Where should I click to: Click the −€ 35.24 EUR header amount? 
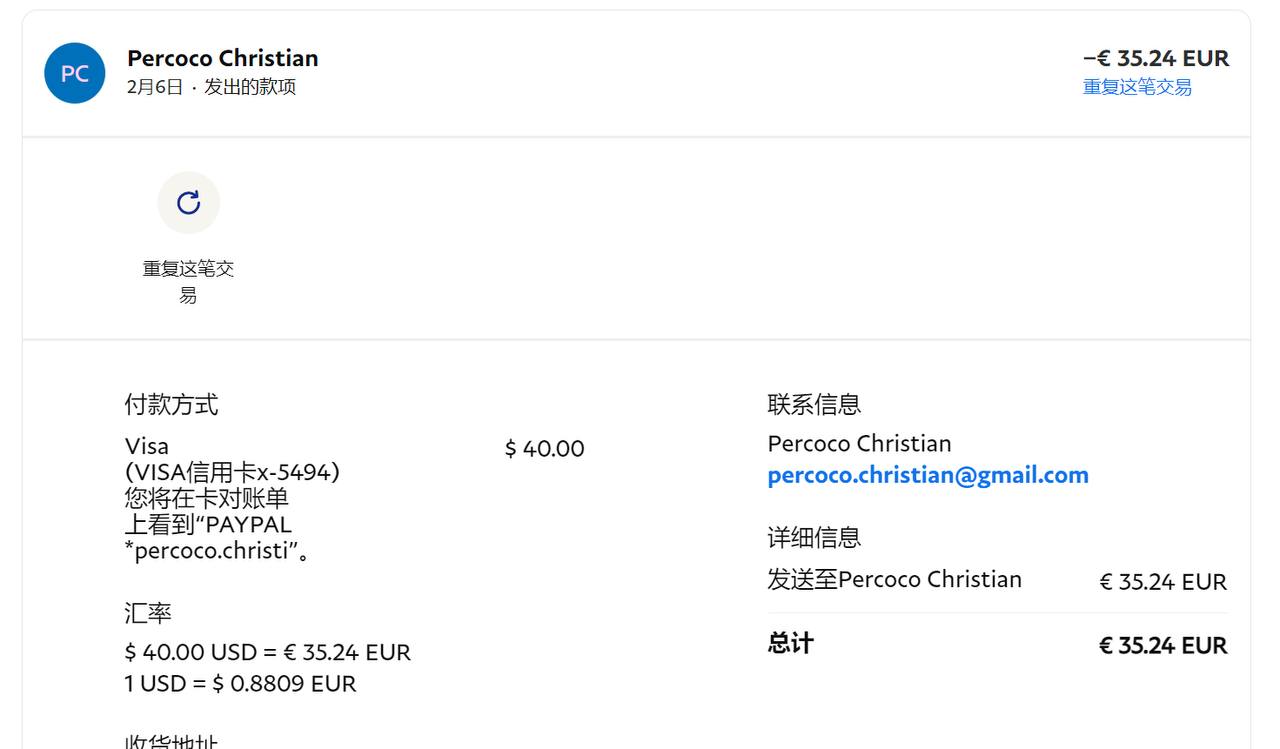[x=1156, y=58]
